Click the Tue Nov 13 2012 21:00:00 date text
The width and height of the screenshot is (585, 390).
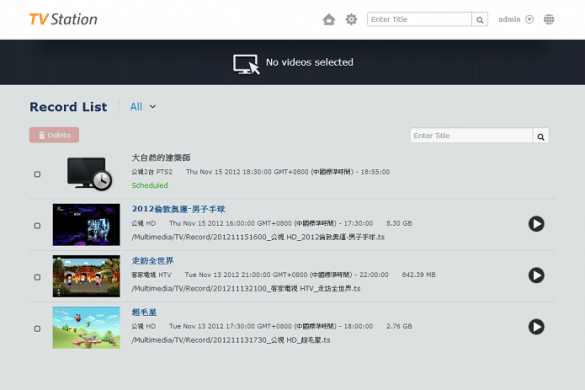coord(287,275)
